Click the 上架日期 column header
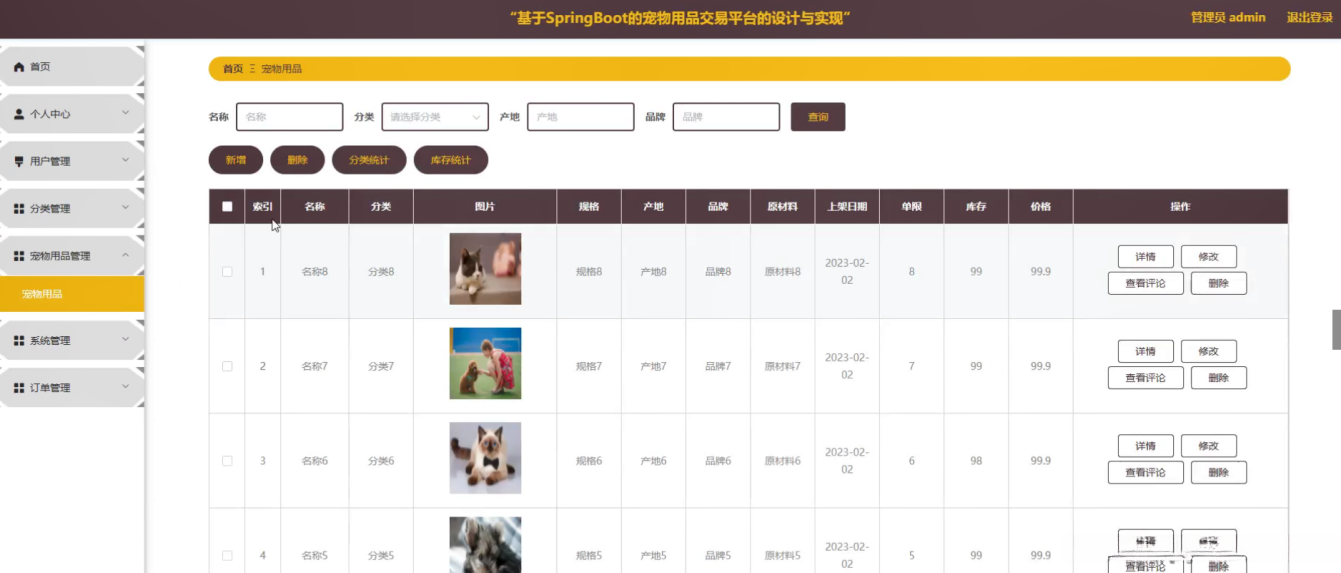The width and height of the screenshot is (1341, 573). (847, 207)
